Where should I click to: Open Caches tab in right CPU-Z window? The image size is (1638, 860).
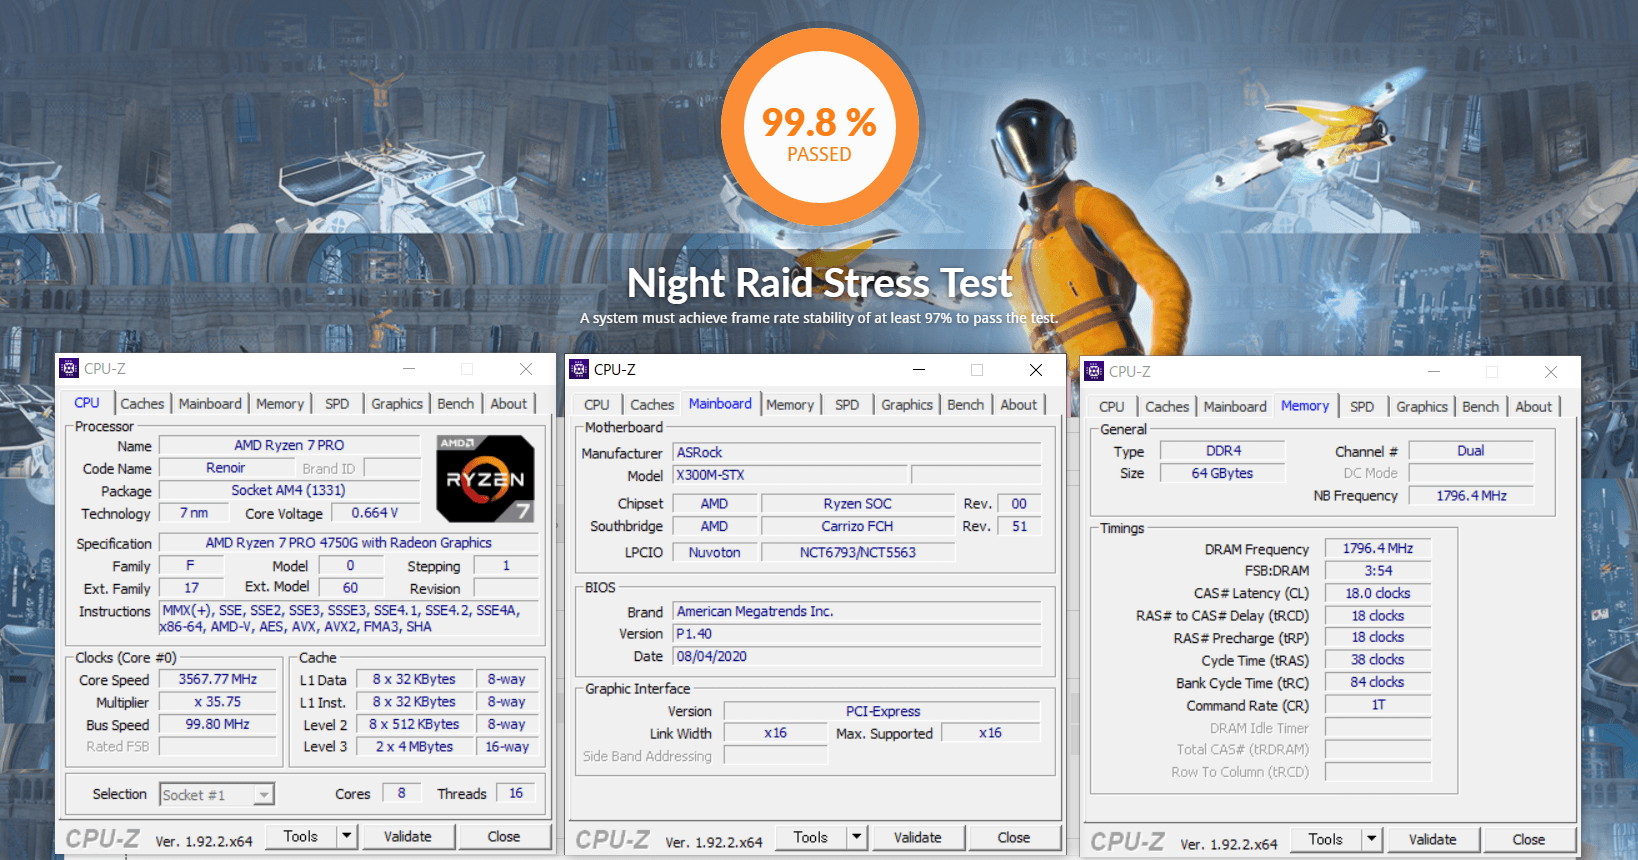[x=1167, y=406]
